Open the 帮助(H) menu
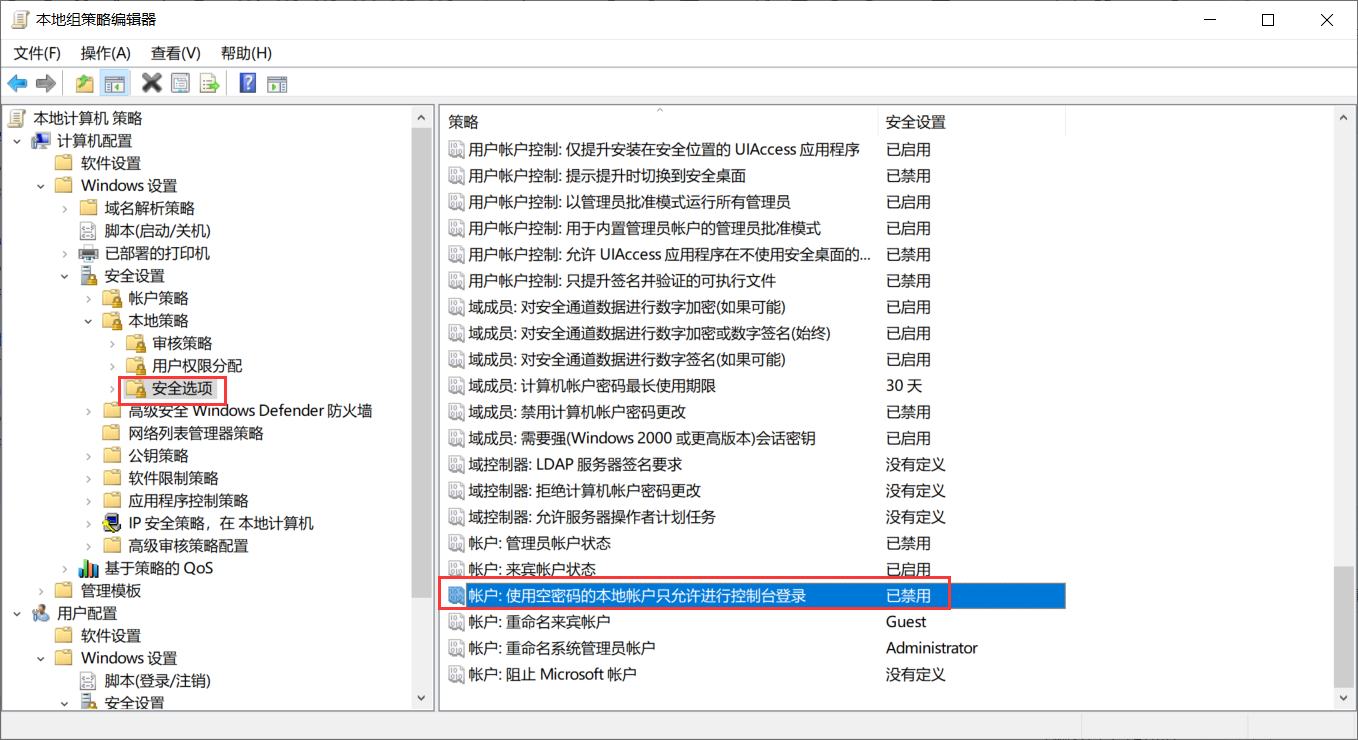Image resolution: width=1358 pixels, height=740 pixels. [x=246, y=53]
